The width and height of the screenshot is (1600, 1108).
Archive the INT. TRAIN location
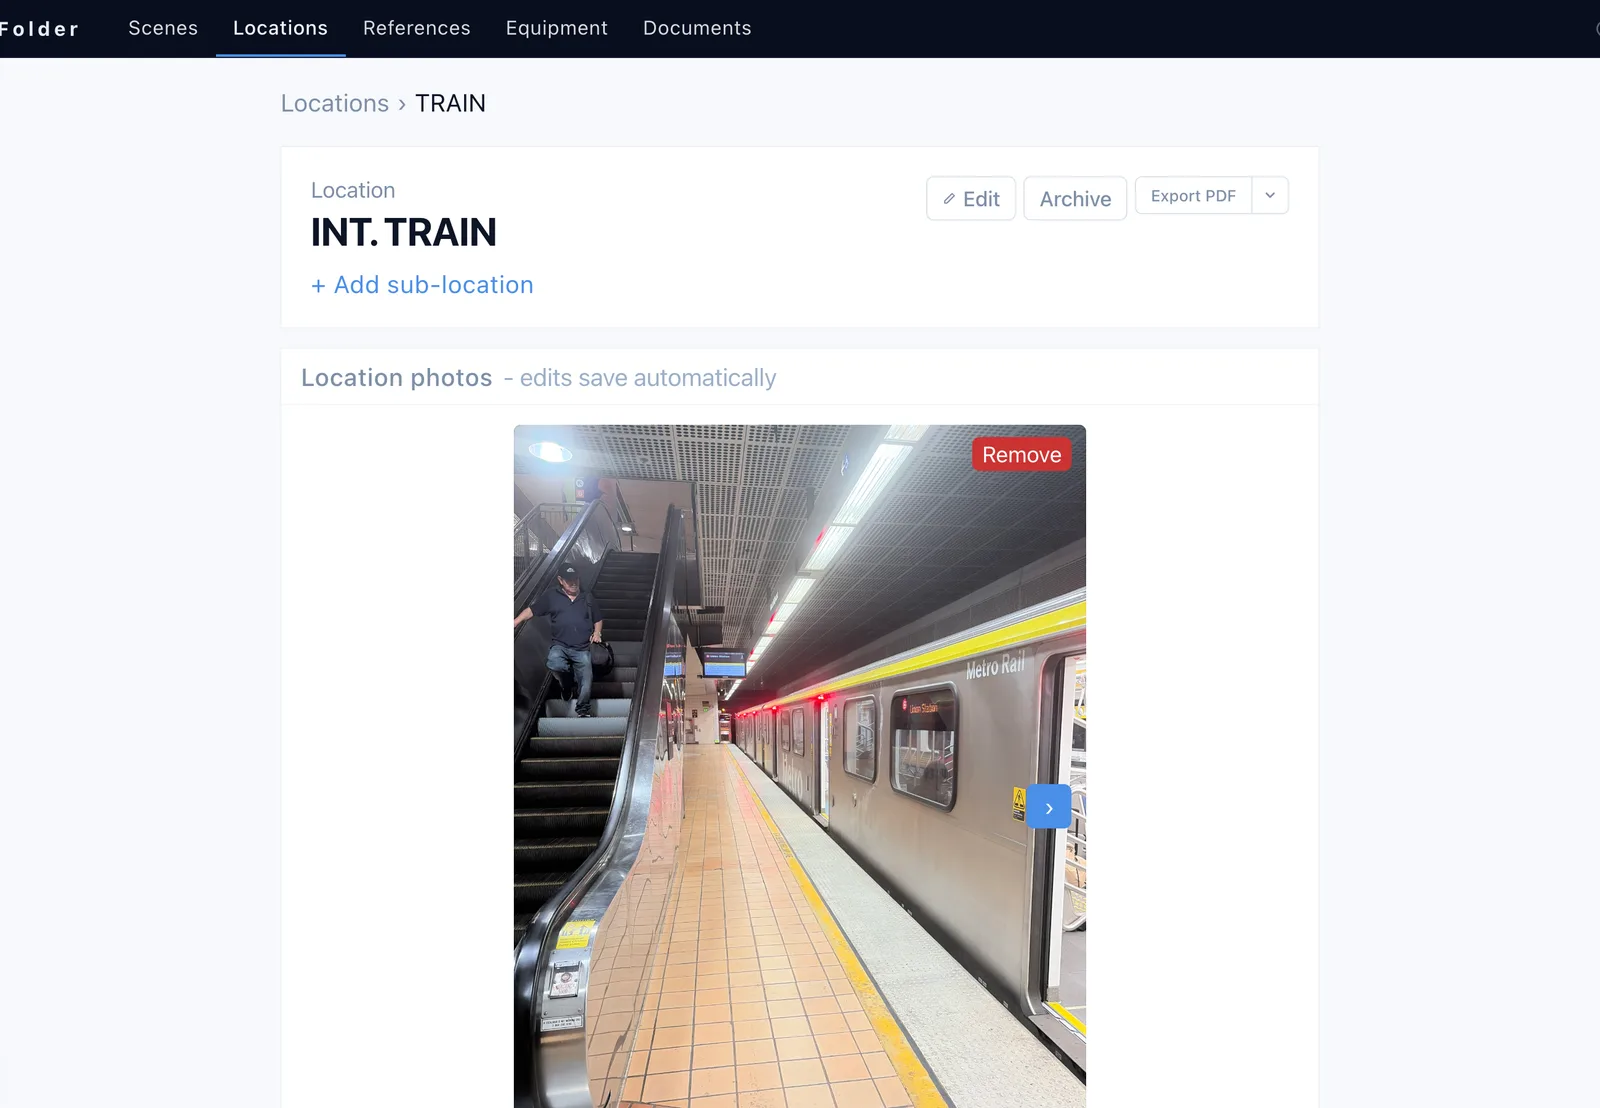(1075, 199)
